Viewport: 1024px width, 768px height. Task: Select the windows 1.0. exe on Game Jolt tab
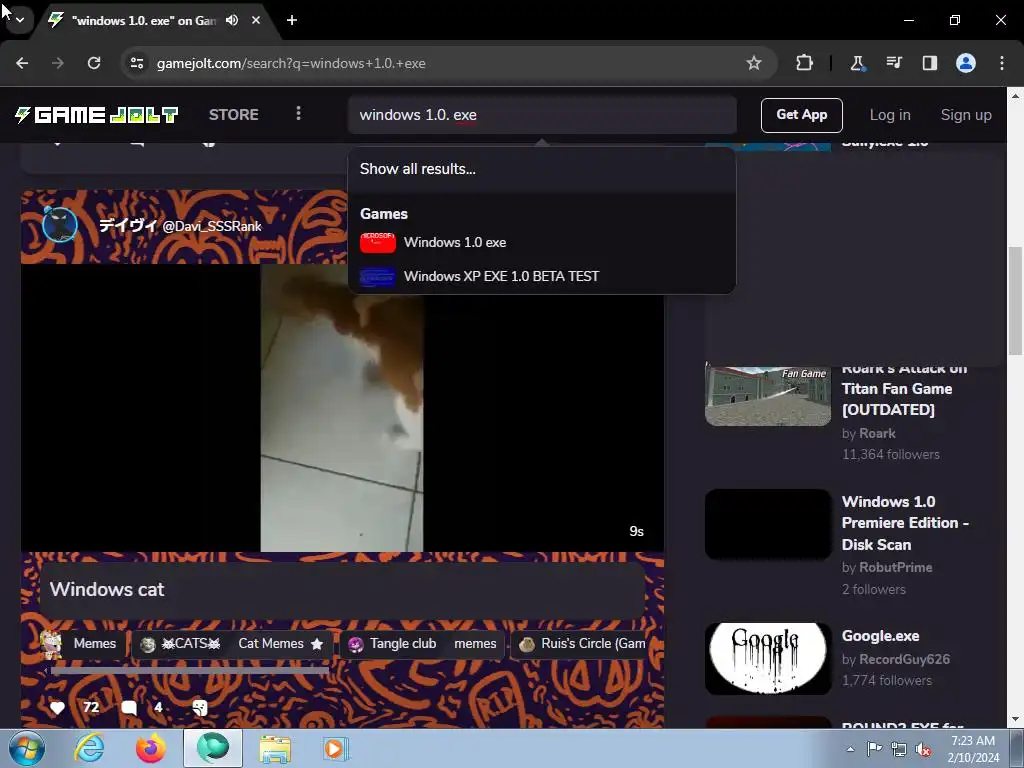(x=144, y=21)
